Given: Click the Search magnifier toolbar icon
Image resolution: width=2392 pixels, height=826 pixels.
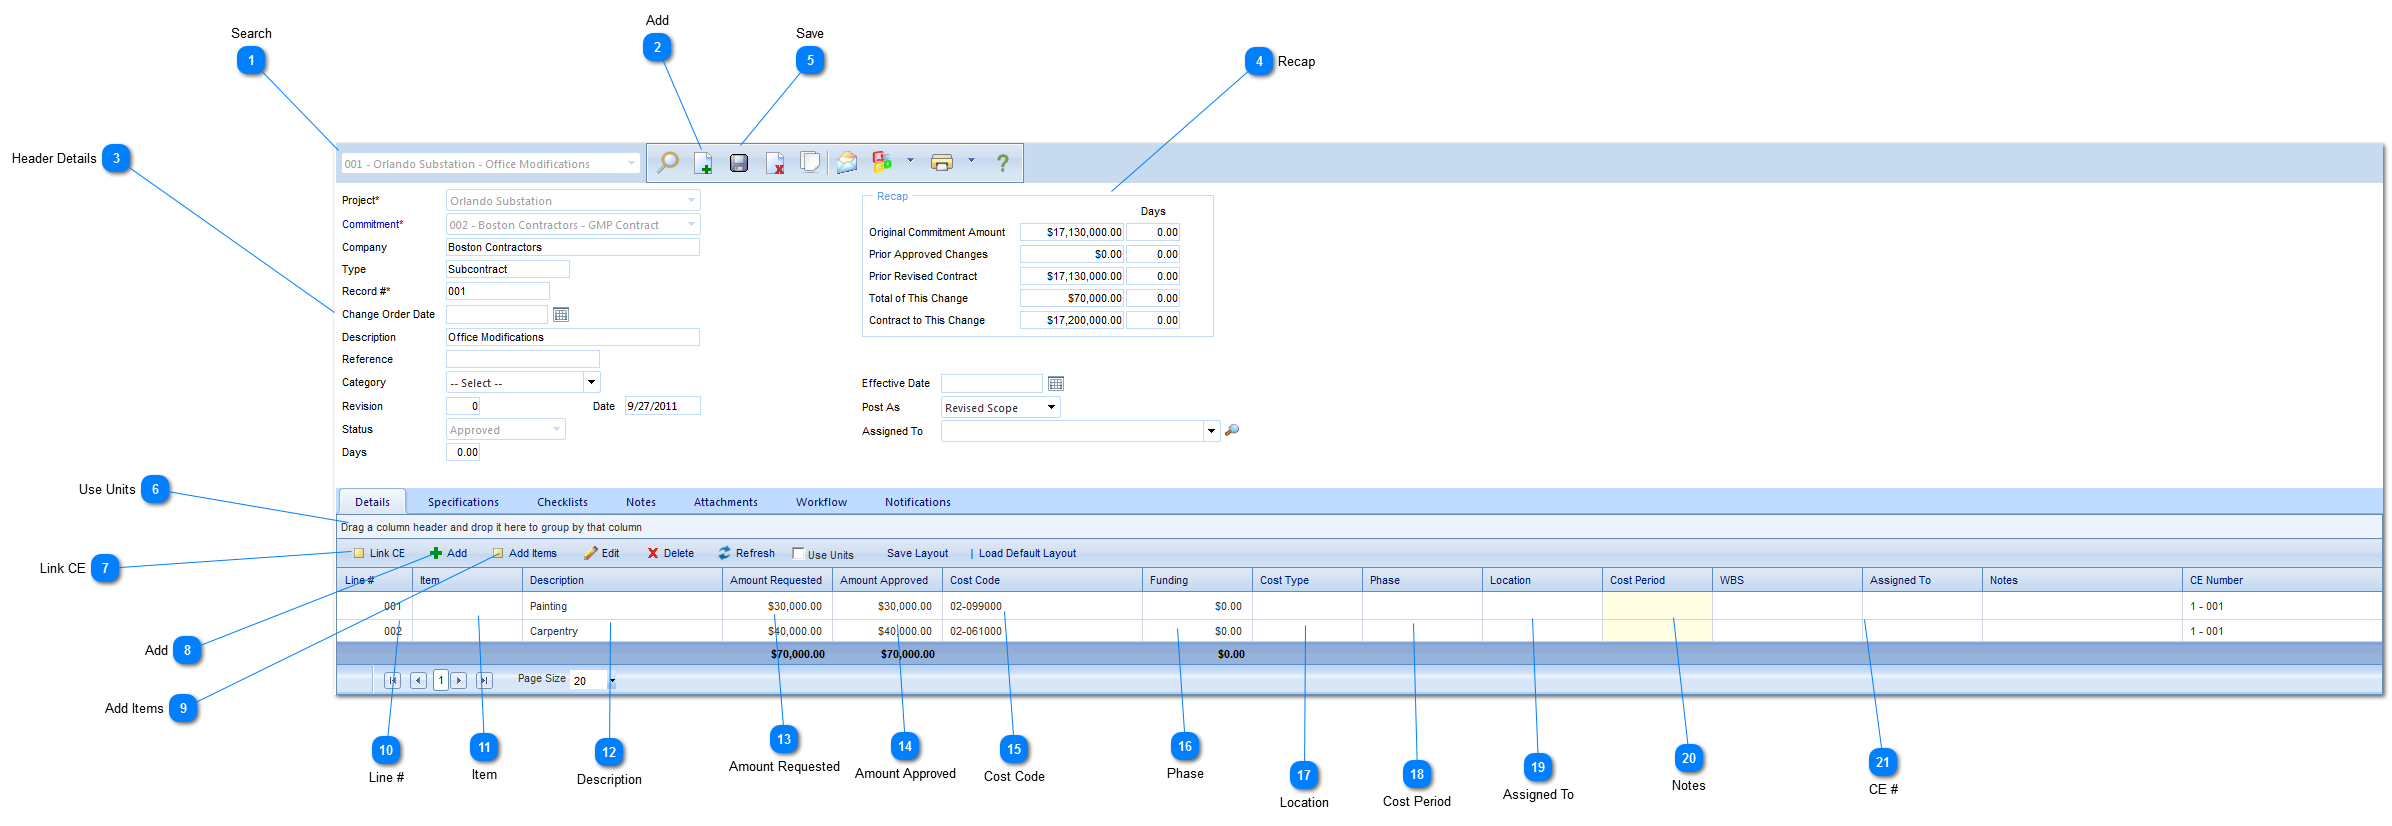Looking at the screenshot, I should 668,162.
